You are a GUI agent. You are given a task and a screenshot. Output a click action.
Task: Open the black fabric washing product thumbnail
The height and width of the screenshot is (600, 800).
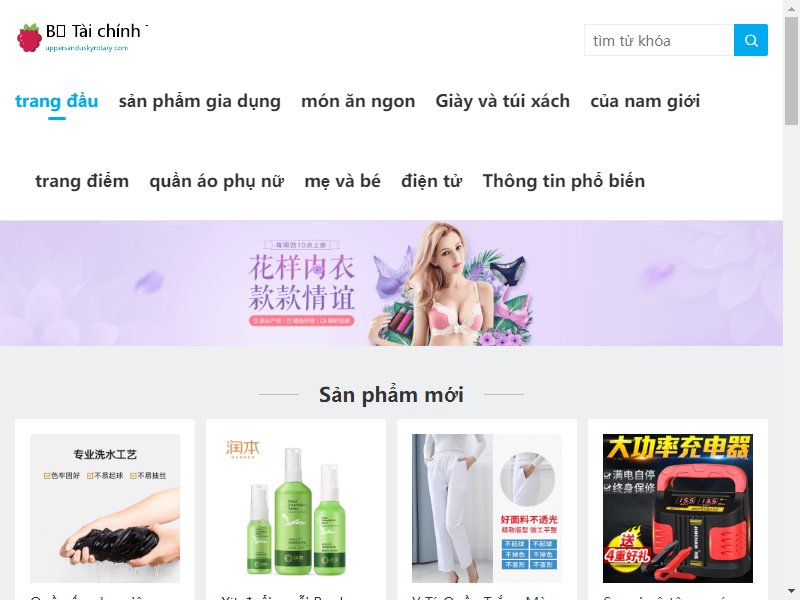pyautogui.click(x=105, y=508)
